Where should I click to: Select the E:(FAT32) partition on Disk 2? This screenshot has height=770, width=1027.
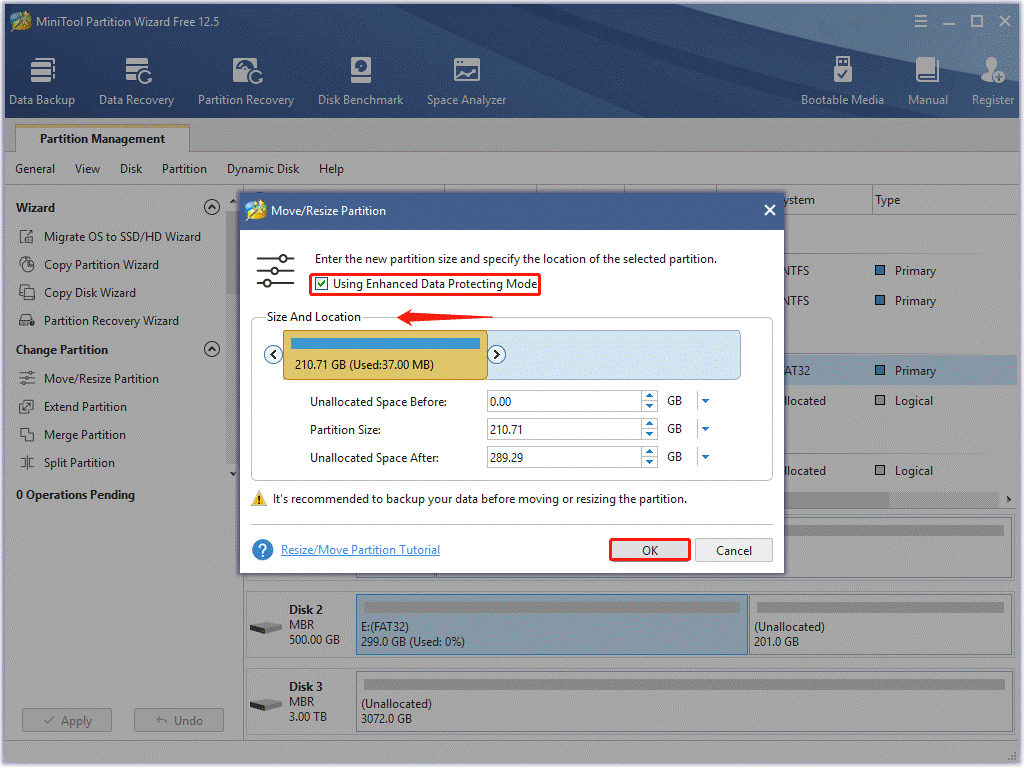pos(553,627)
